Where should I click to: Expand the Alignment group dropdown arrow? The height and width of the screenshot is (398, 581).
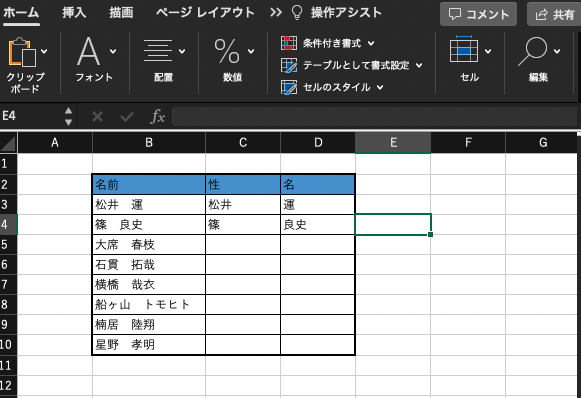coord(182,51)
